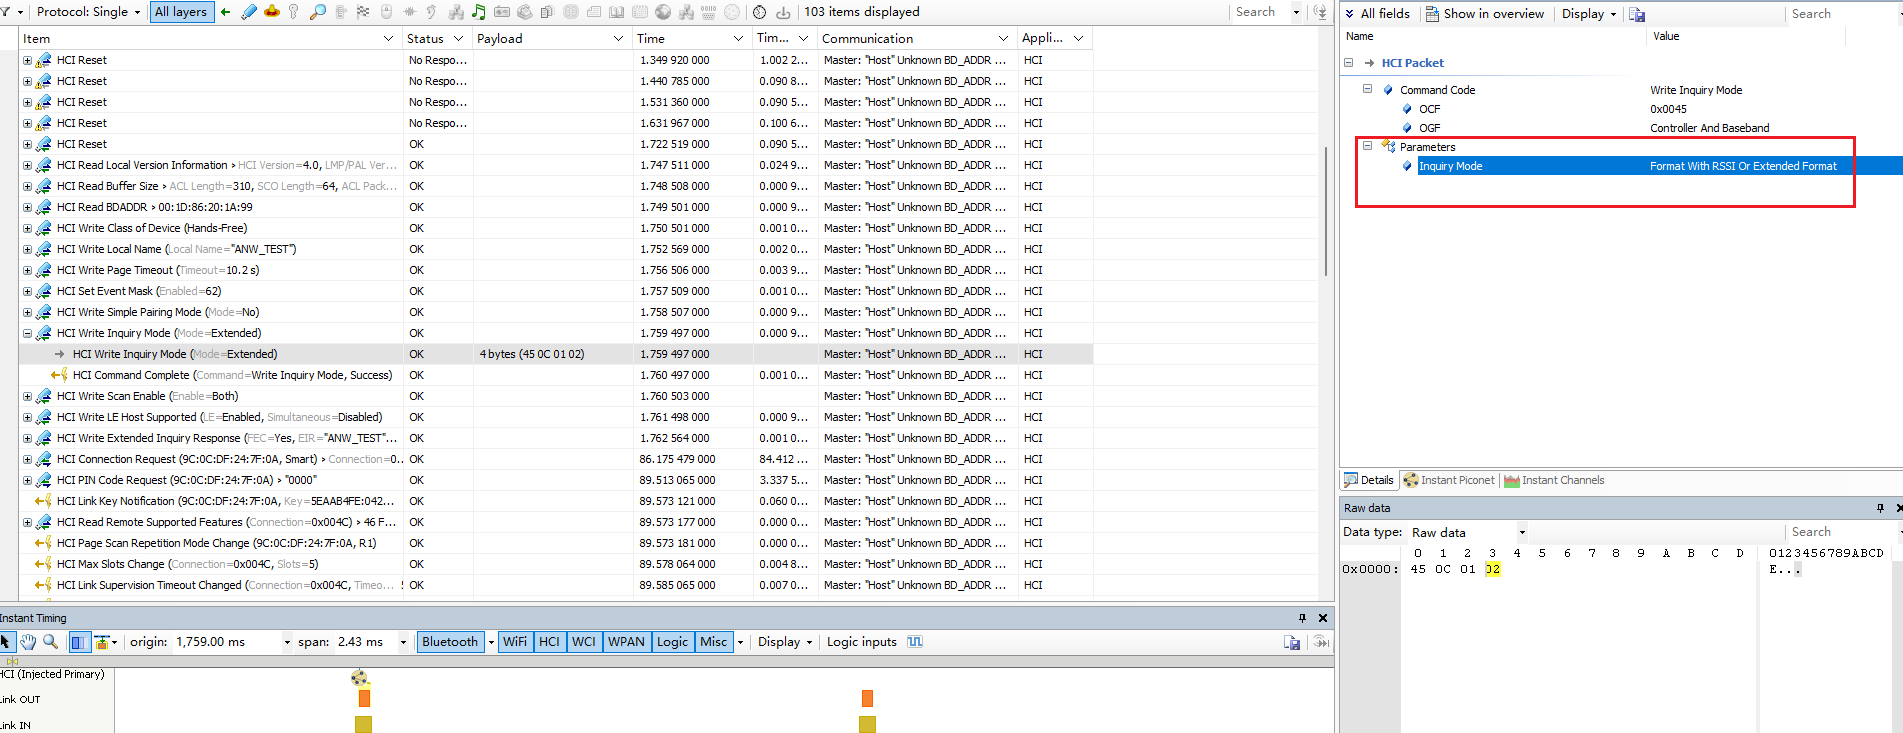Click the checkered flag toolbar icon
The image size is (1903, 733).
click(363, 12)
